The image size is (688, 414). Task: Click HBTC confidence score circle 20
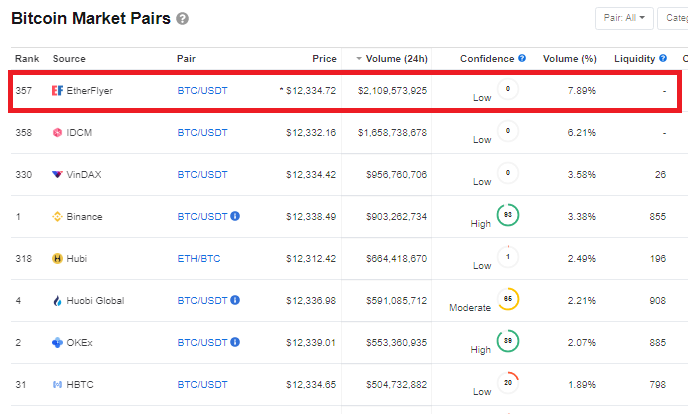coord(508,383)
